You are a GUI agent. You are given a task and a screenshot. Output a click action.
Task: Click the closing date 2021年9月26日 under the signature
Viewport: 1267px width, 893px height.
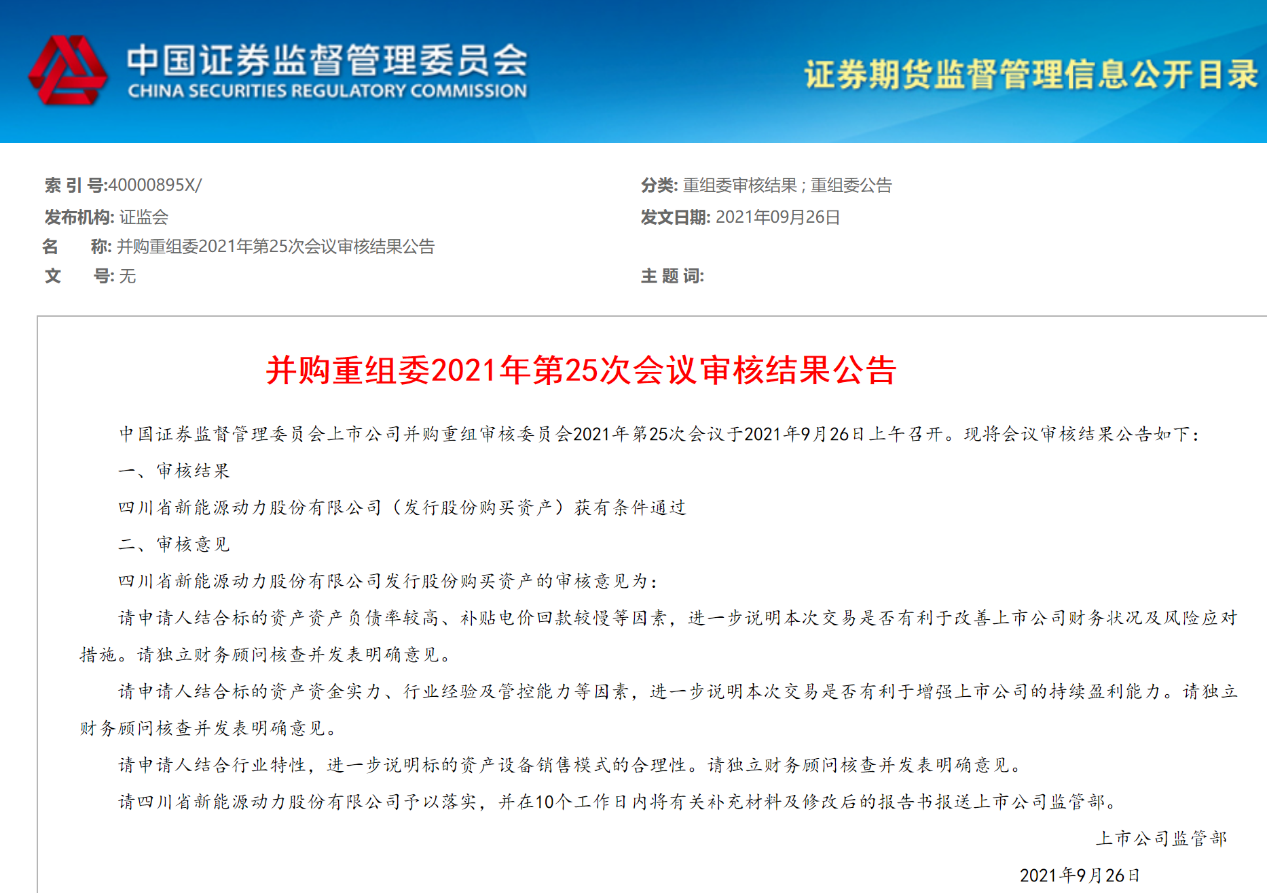tap(1079, 875)
